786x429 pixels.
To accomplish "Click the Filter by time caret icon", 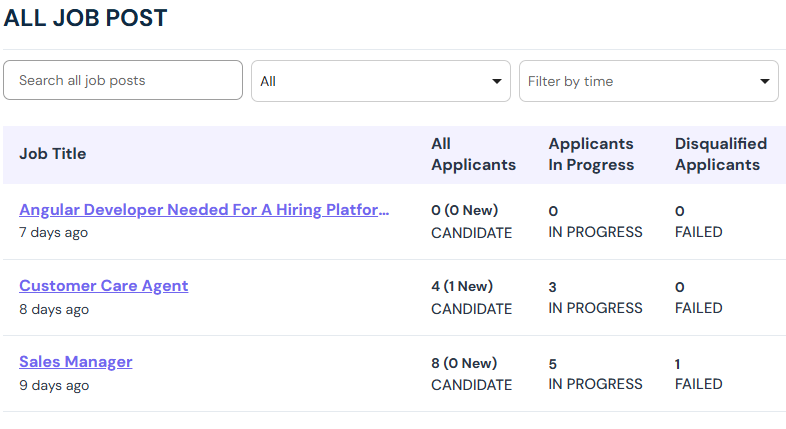I will 764,81.
